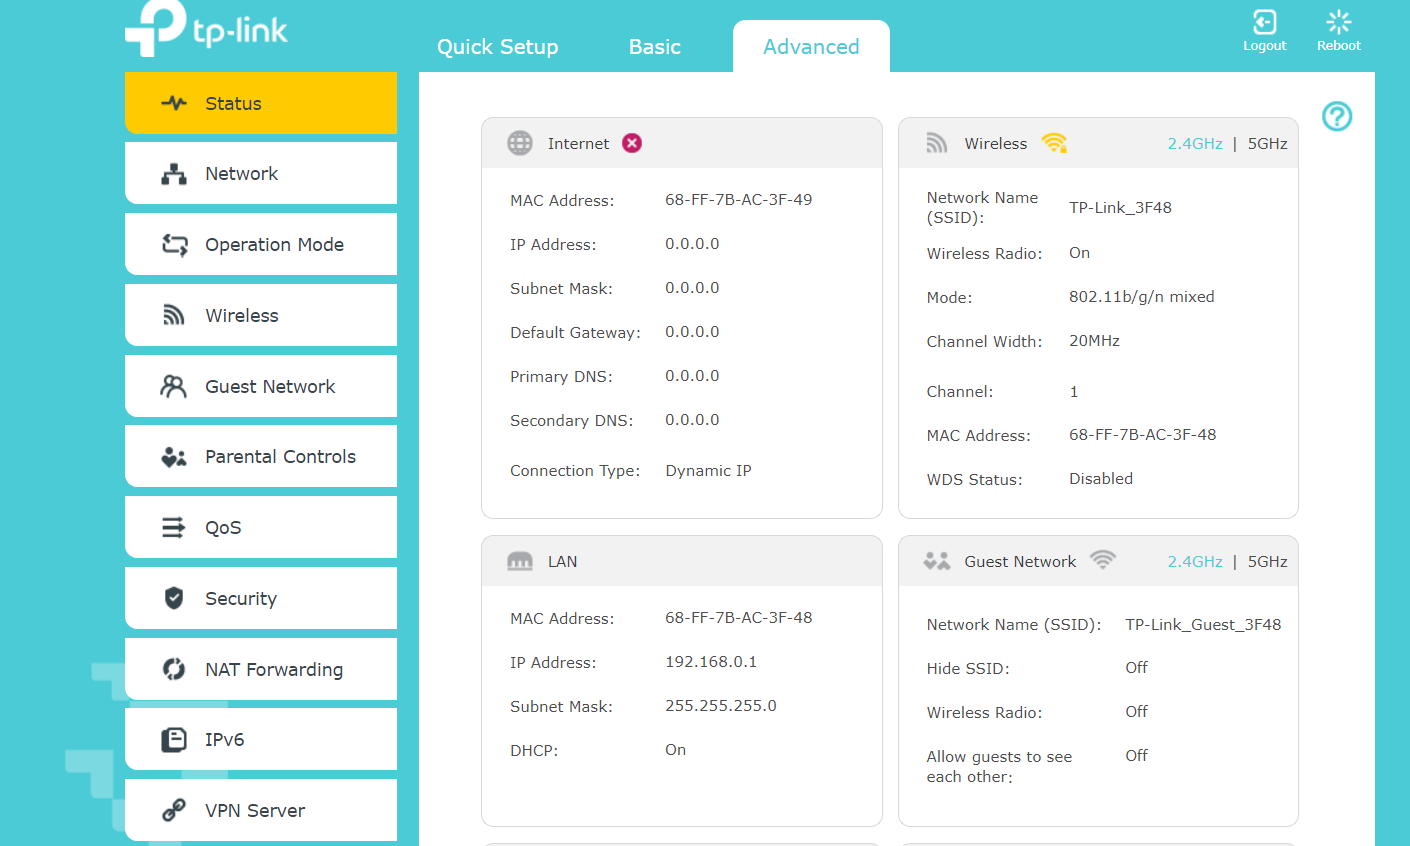
Task: Click the Logout text label
Action: click(1265, 46)
